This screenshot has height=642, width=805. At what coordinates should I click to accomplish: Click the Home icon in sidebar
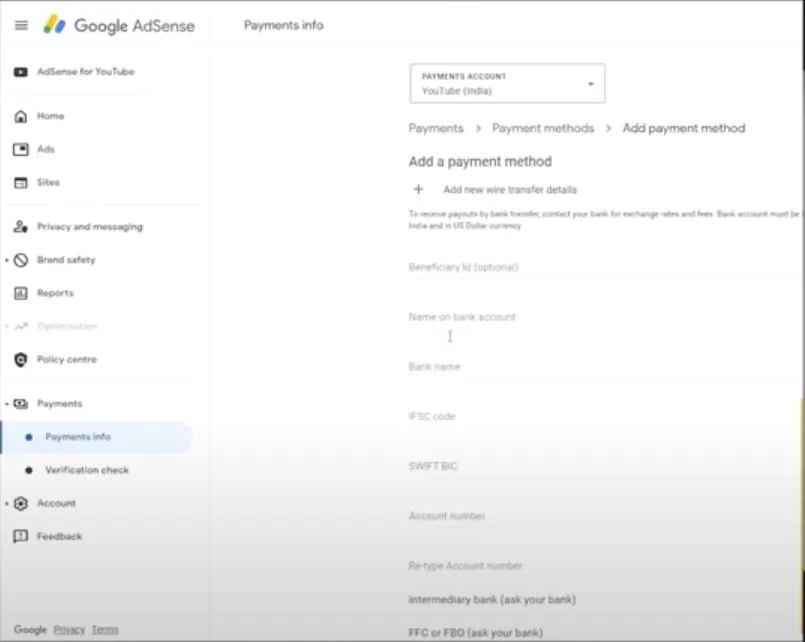pos(20,116)
